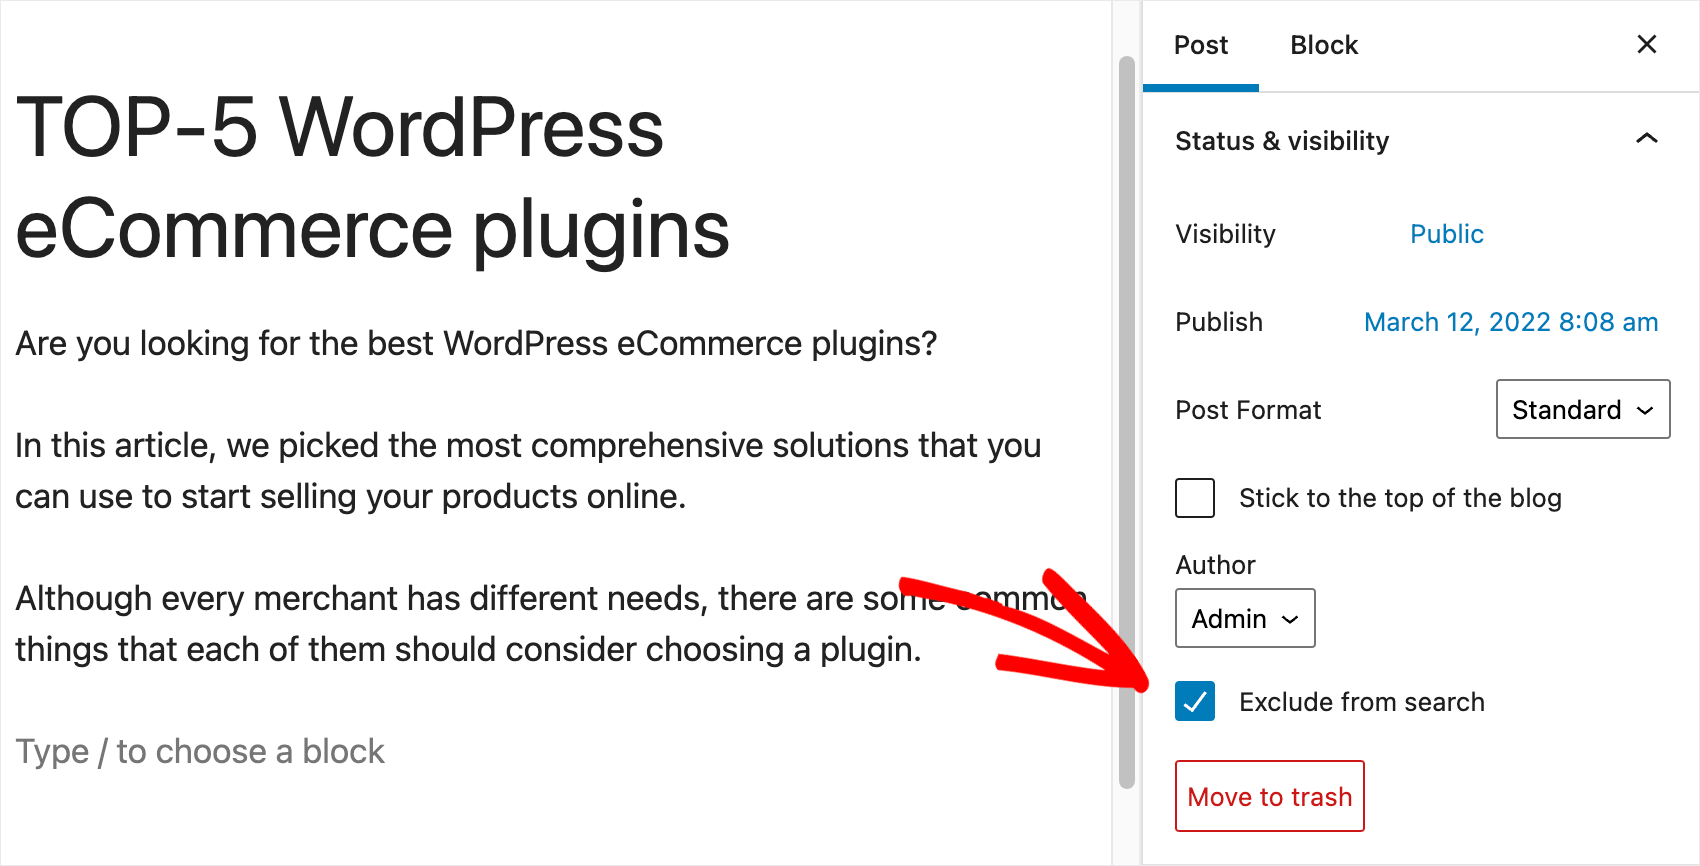The image size is (1700, 866).
Task: Open the Post Format dropdown
Action: [x=1582, y=409]
